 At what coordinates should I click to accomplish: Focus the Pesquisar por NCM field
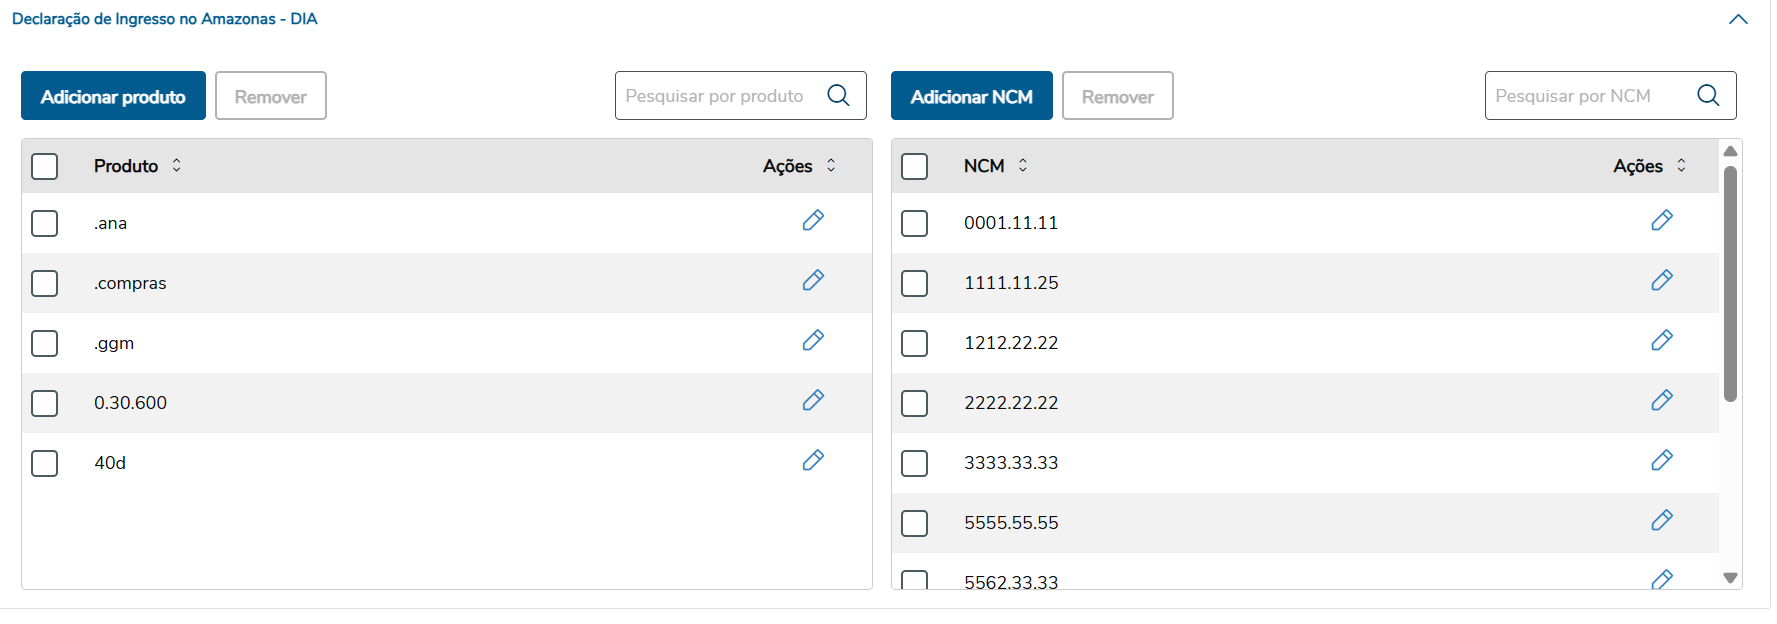click(1590, 96)
